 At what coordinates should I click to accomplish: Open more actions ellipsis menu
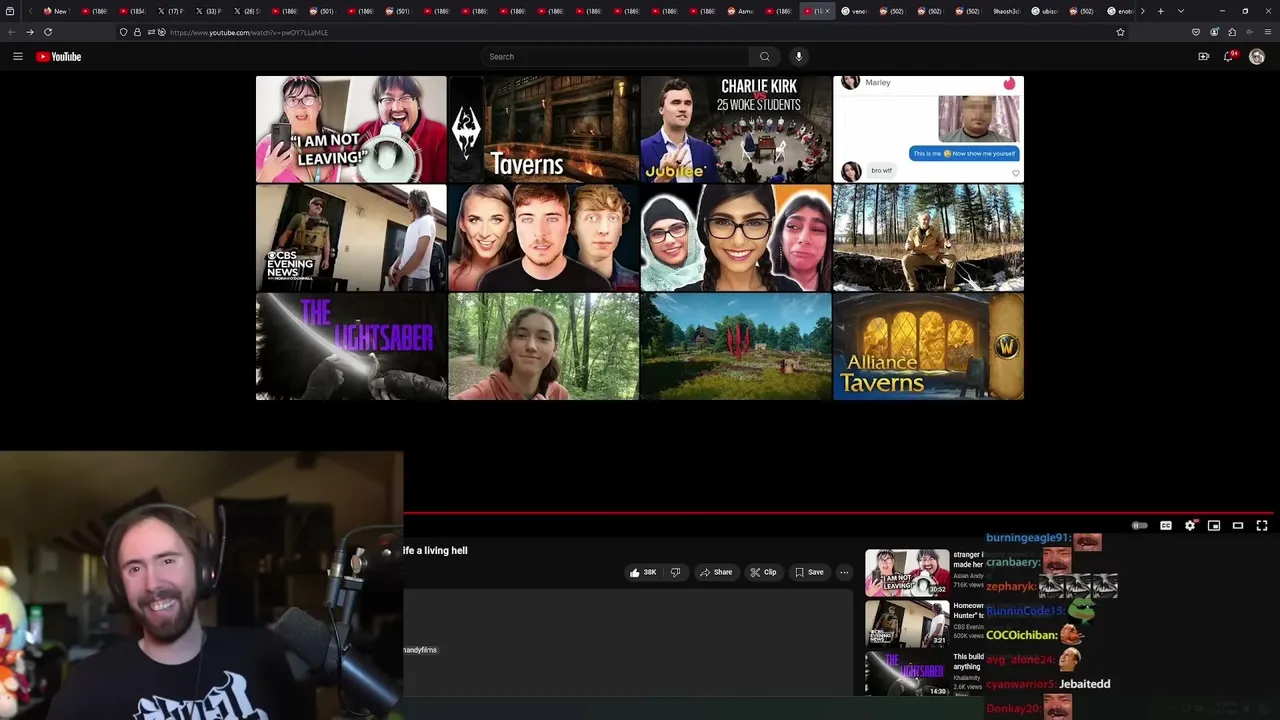pyautogui.click(x=844, y=572)
